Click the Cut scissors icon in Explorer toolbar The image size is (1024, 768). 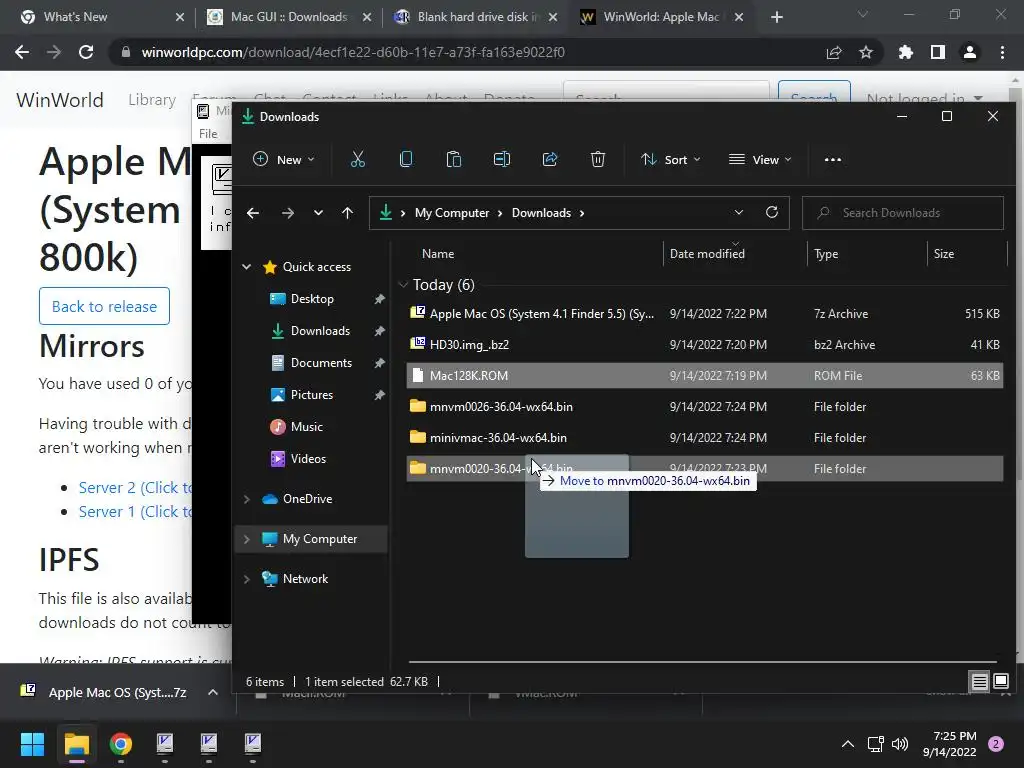point(358,159)
